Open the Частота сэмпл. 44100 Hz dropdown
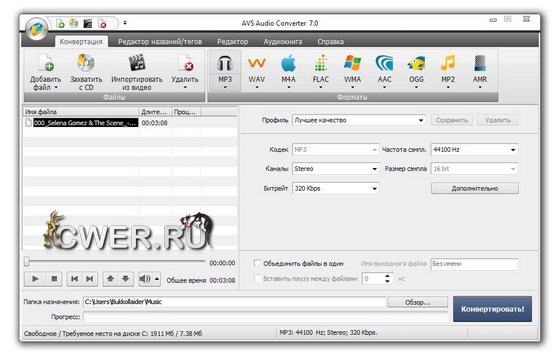The width and height of the screenshot is (560, 361). (x=474, y=150)
